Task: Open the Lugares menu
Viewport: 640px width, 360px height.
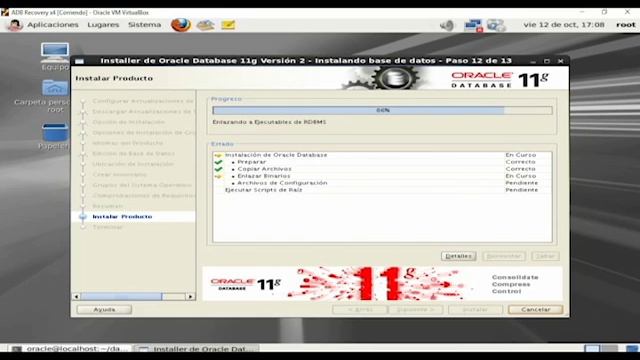Action: coord(103,25)
